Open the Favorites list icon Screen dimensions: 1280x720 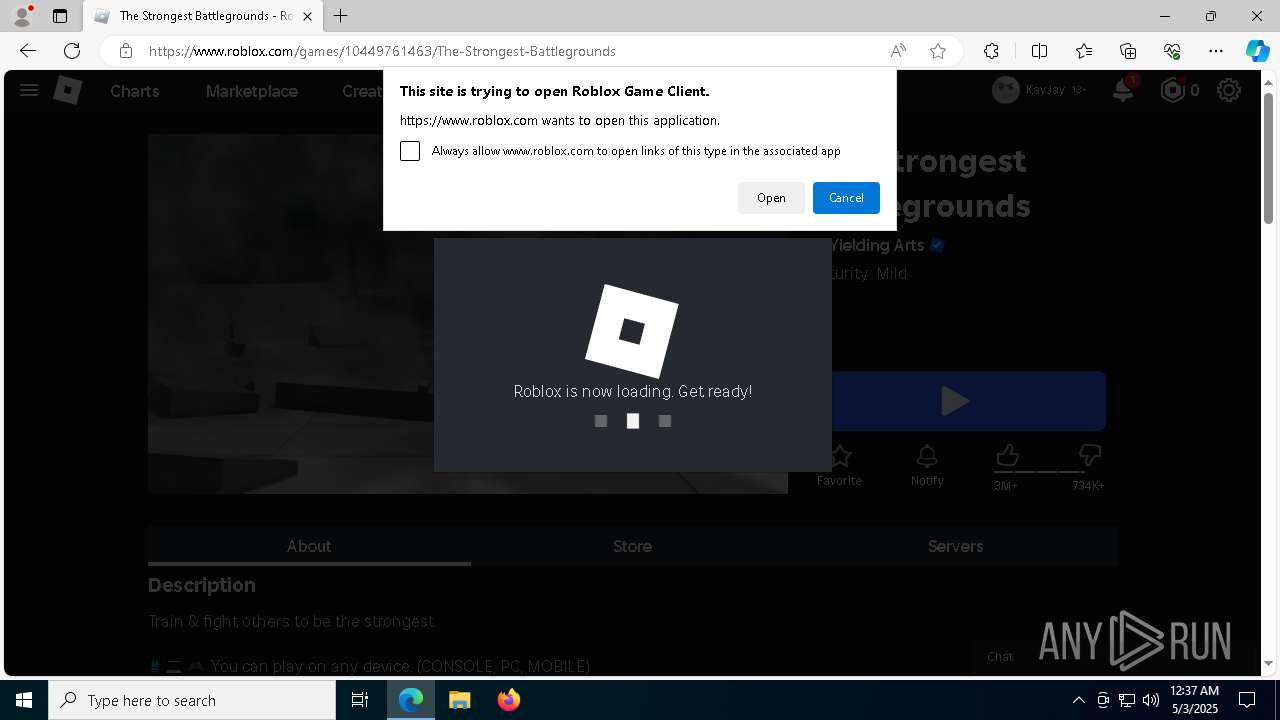pos(1084,51)
